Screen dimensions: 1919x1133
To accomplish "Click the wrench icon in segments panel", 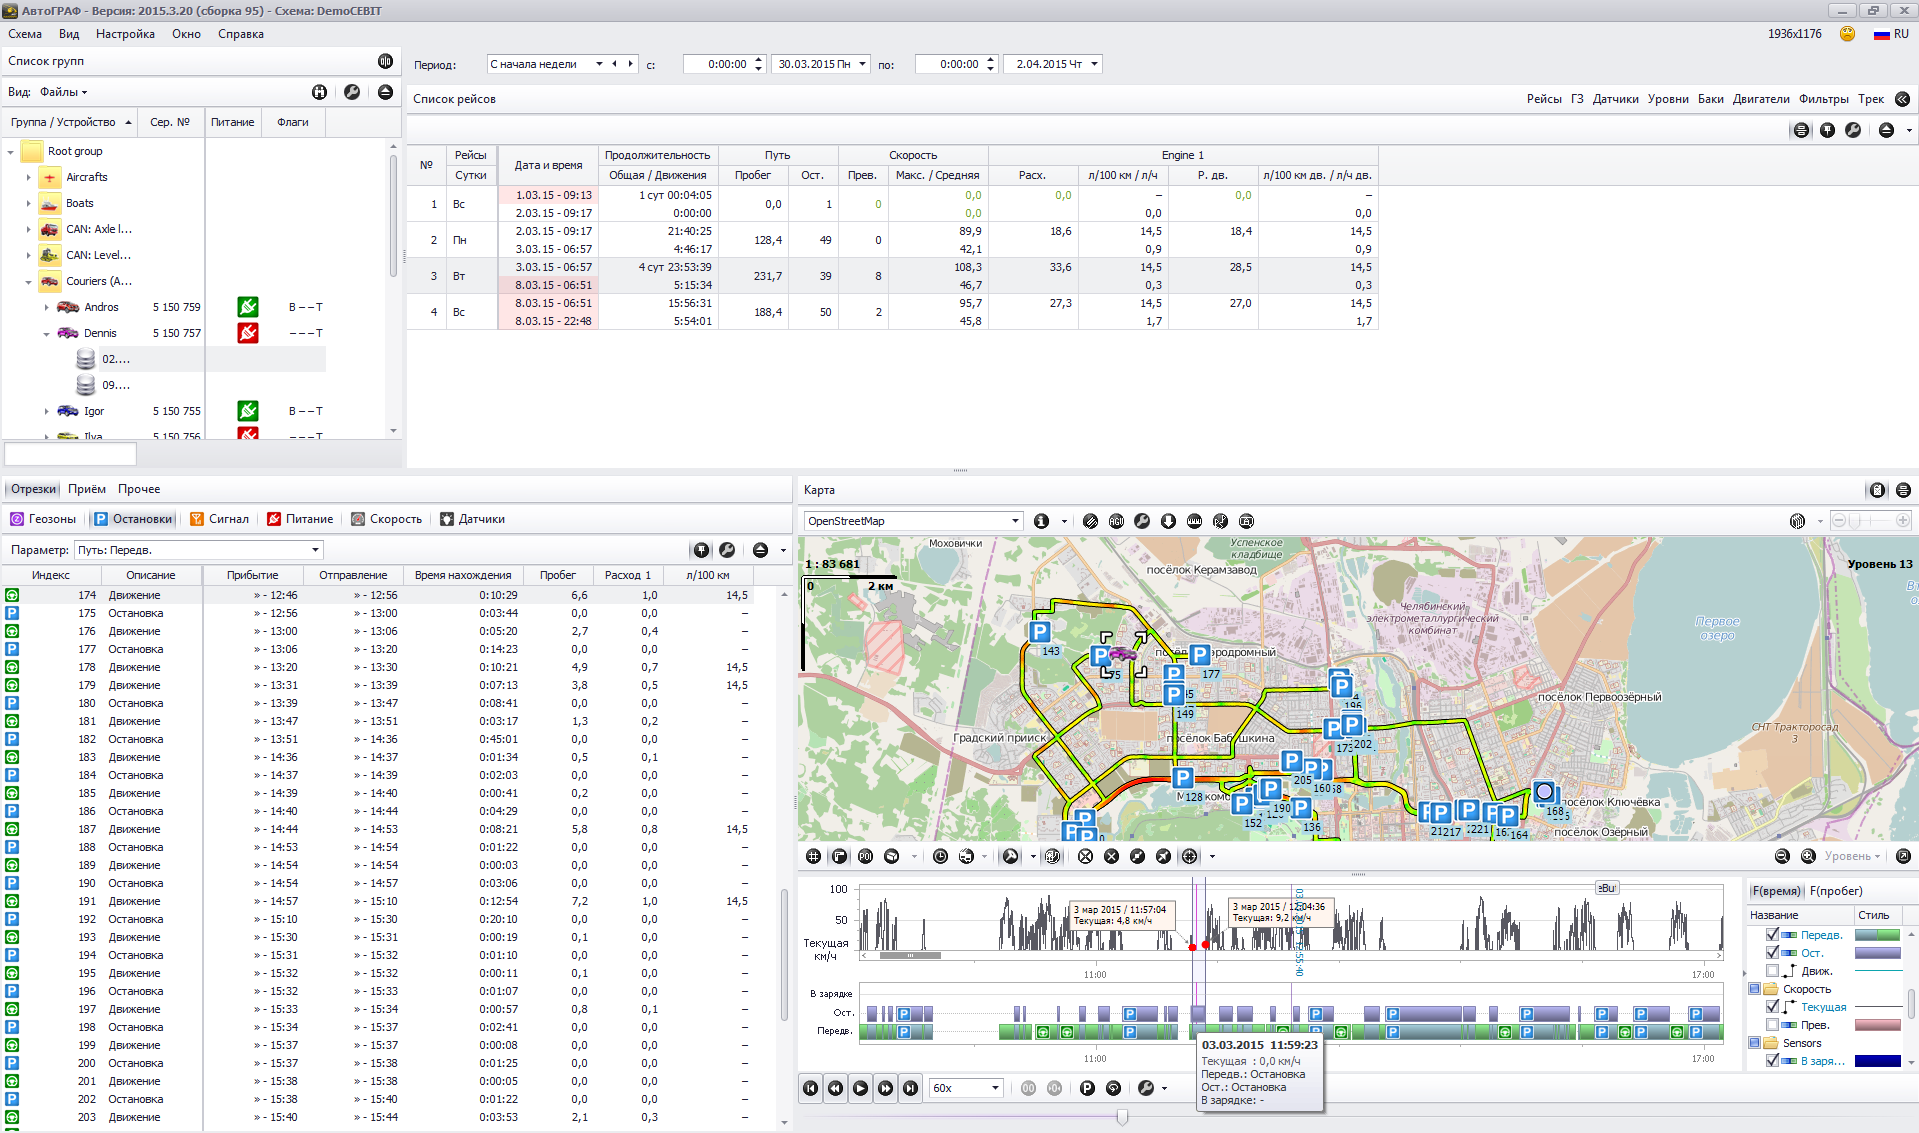I will click(x=727, y=550).
